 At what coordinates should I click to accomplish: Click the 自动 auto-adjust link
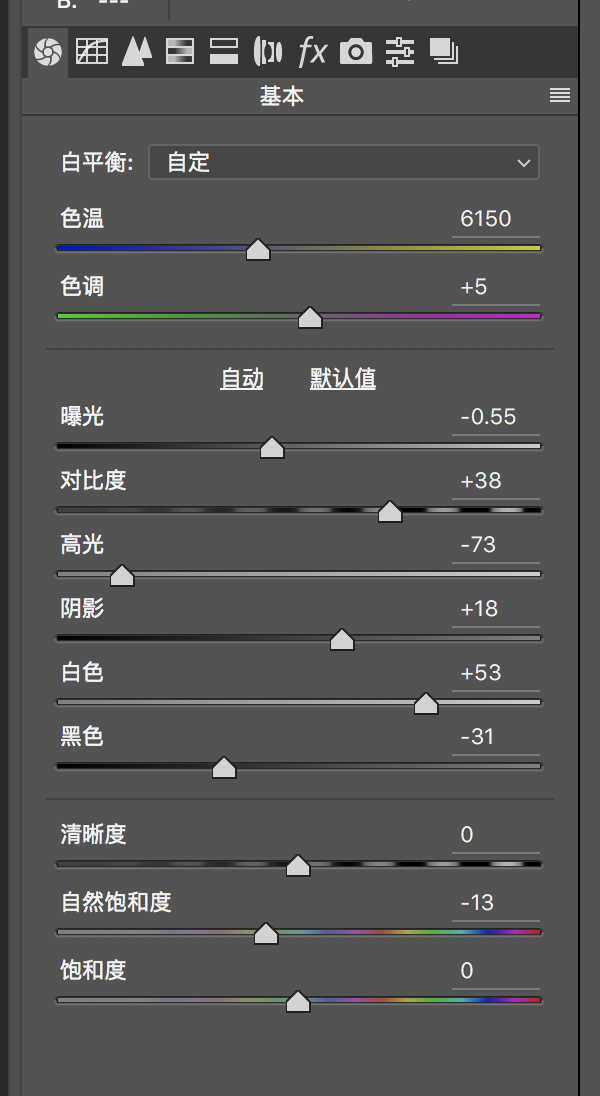[241, 379]
